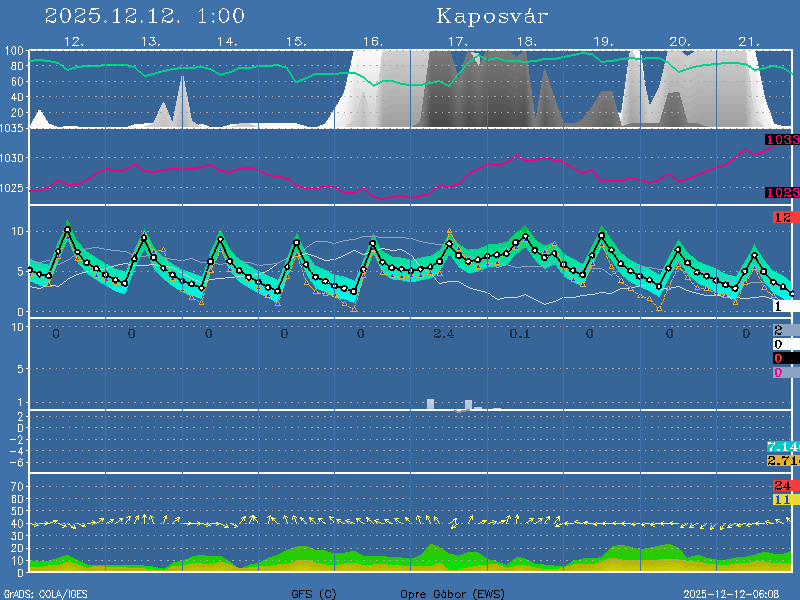Click the 0.1 precipitation total

coord(520,332)
